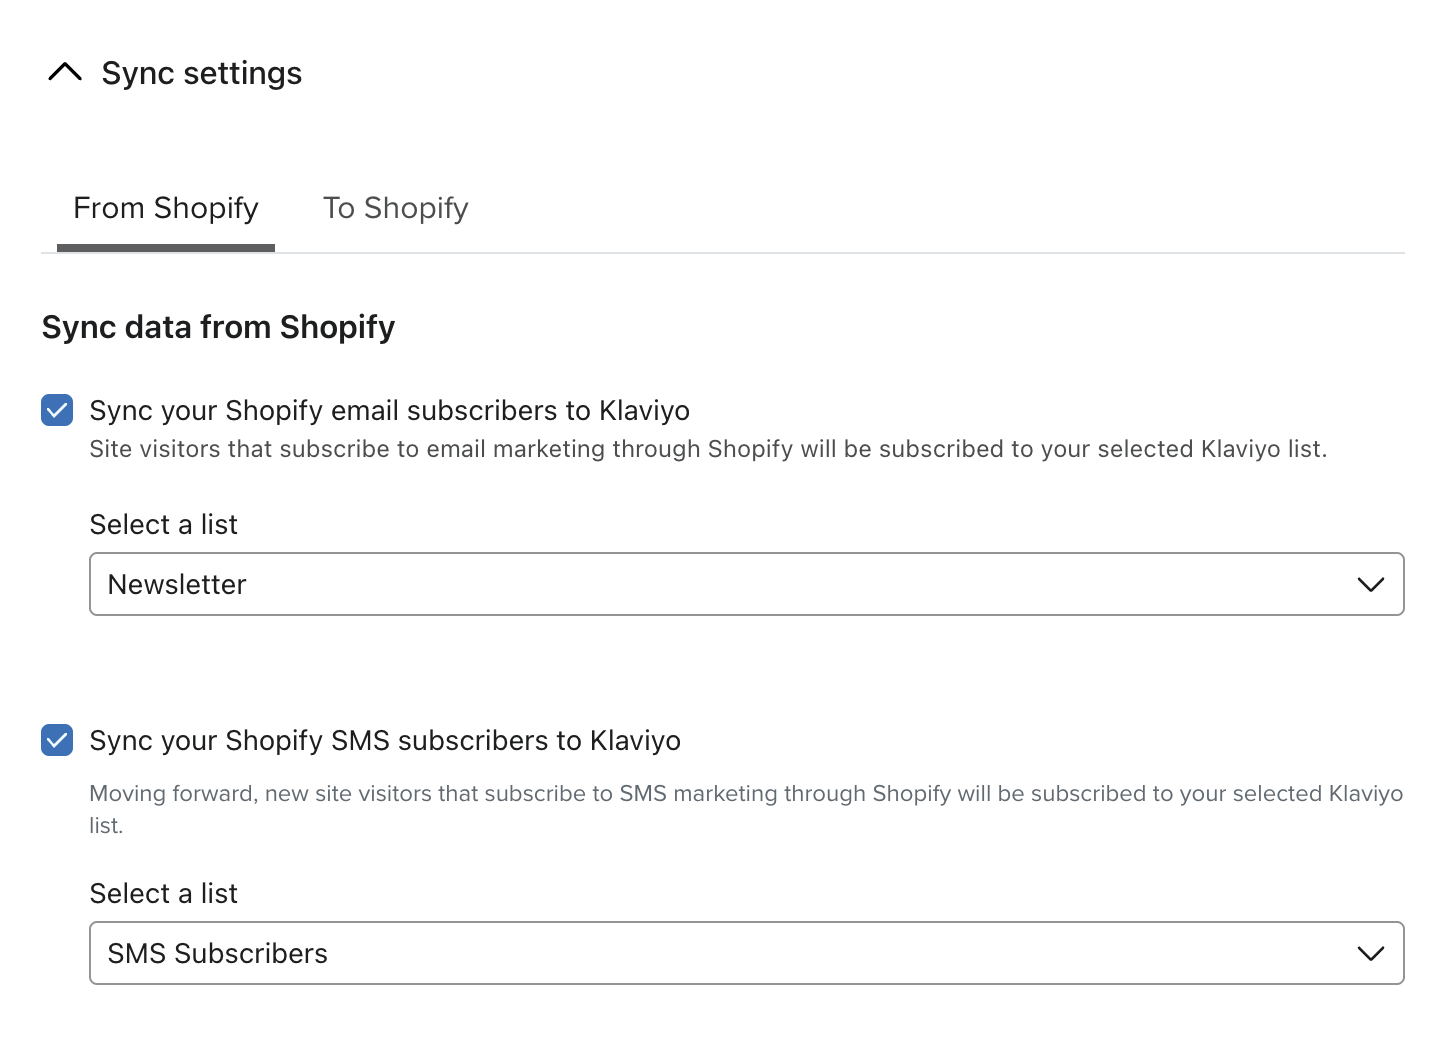The image size is (1446, 1060).
Task: Select the From Shopify tab
Action: tap(165, 208)
